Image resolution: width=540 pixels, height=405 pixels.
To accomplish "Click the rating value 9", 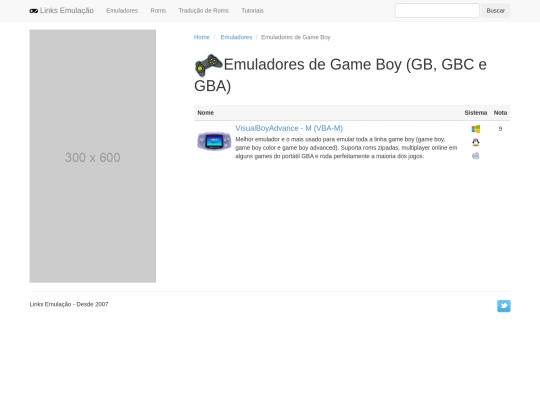I will (x=500, y=129).
